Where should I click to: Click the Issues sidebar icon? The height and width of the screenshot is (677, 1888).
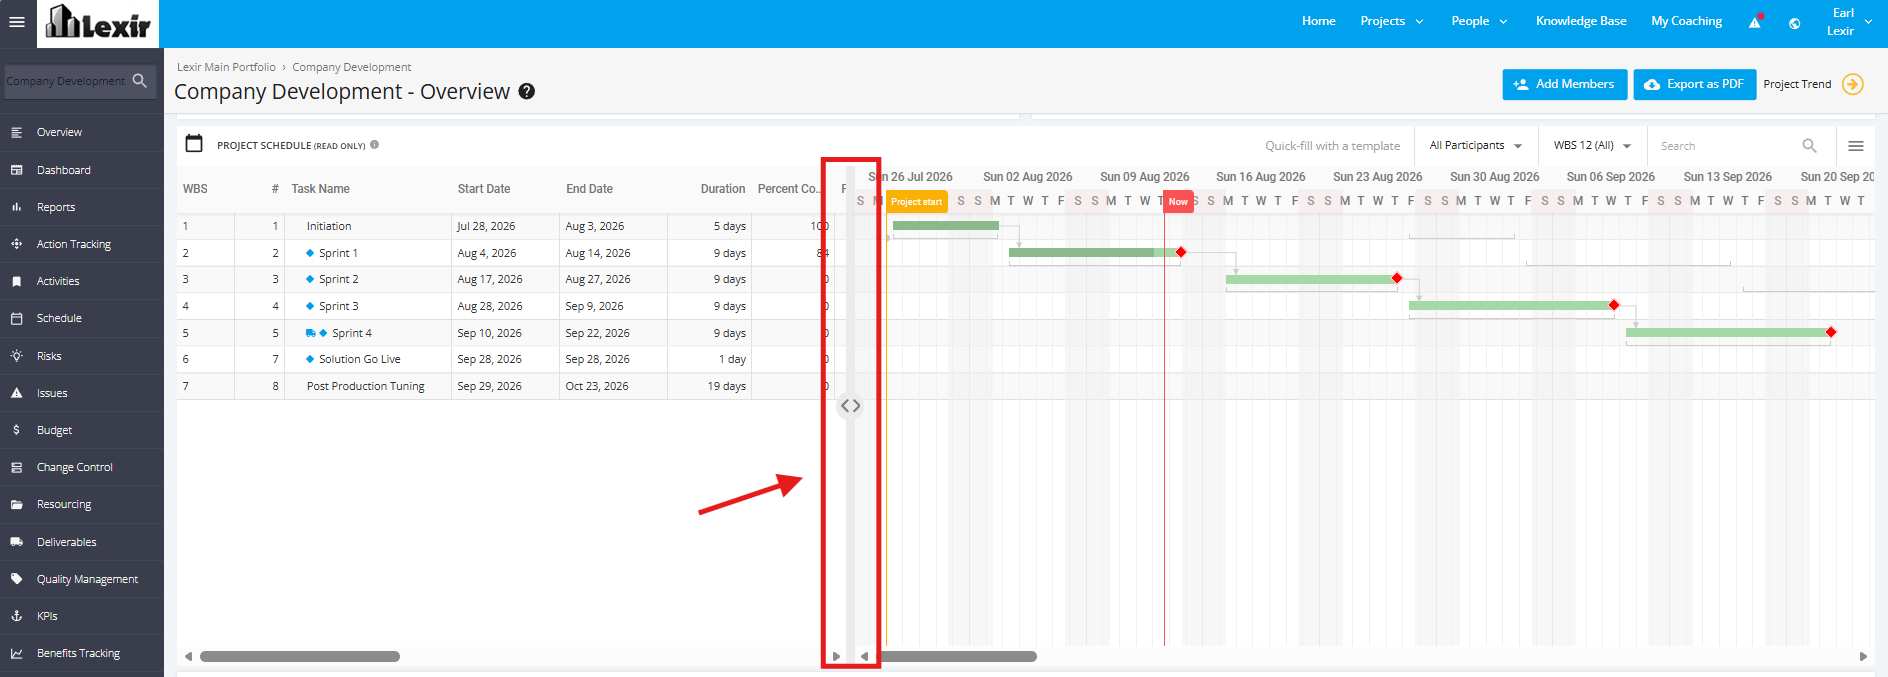[x=17, y=393]
